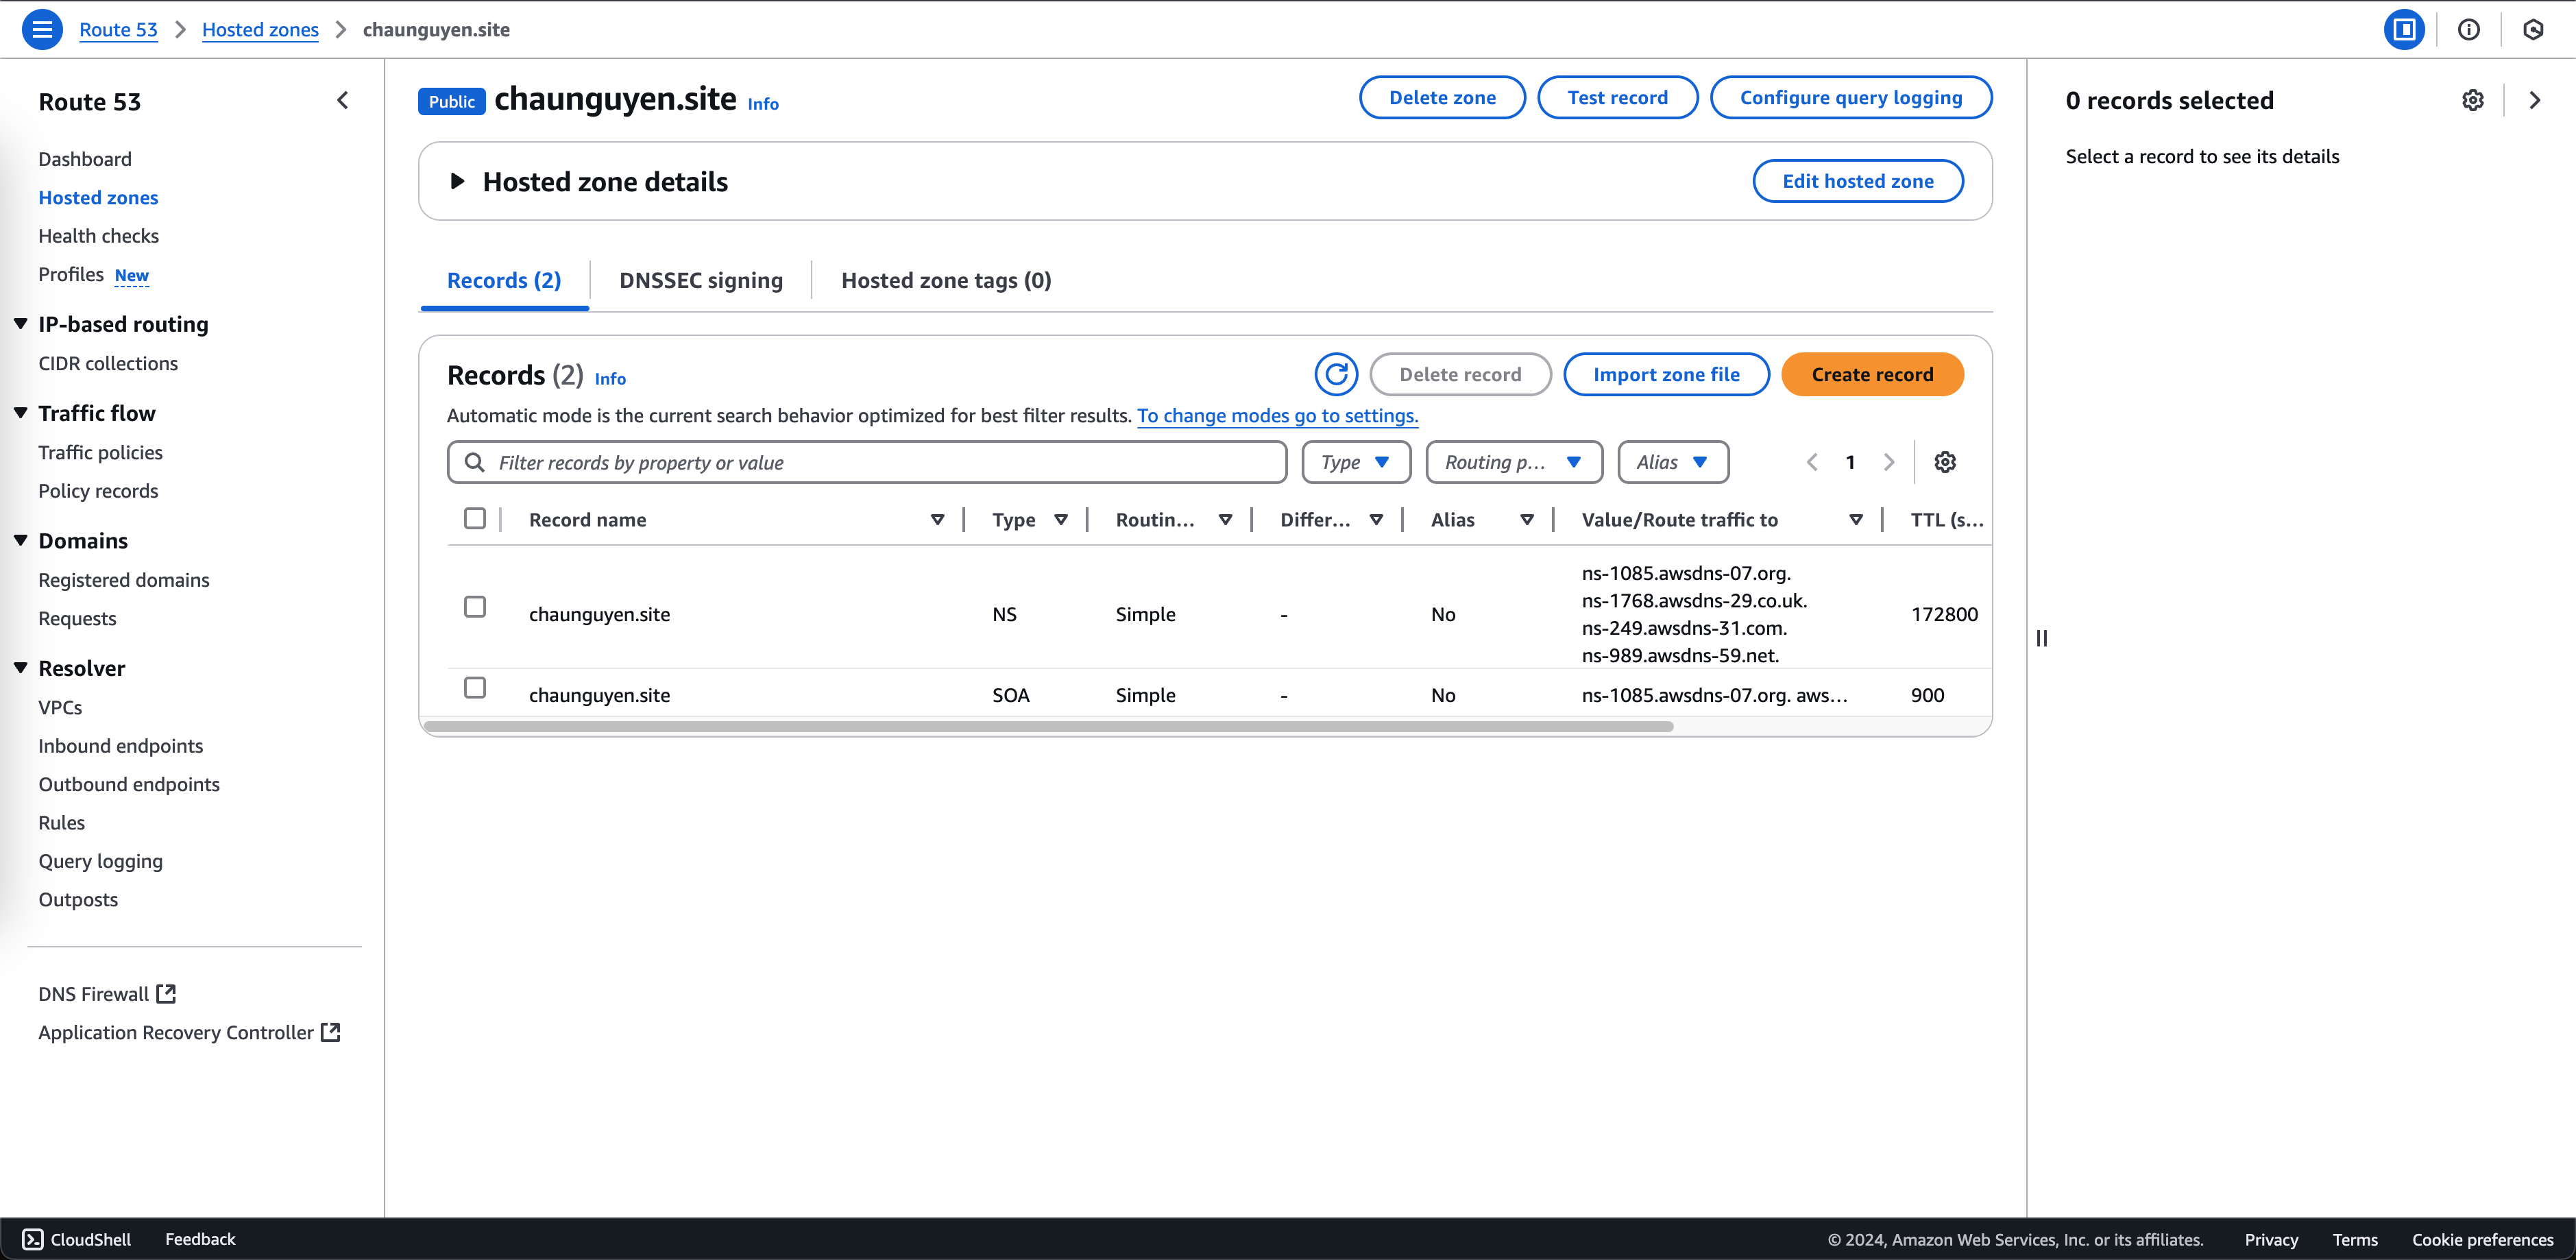
Task: Click Route 53 breadcrumb link
Action: click(118, 29)
